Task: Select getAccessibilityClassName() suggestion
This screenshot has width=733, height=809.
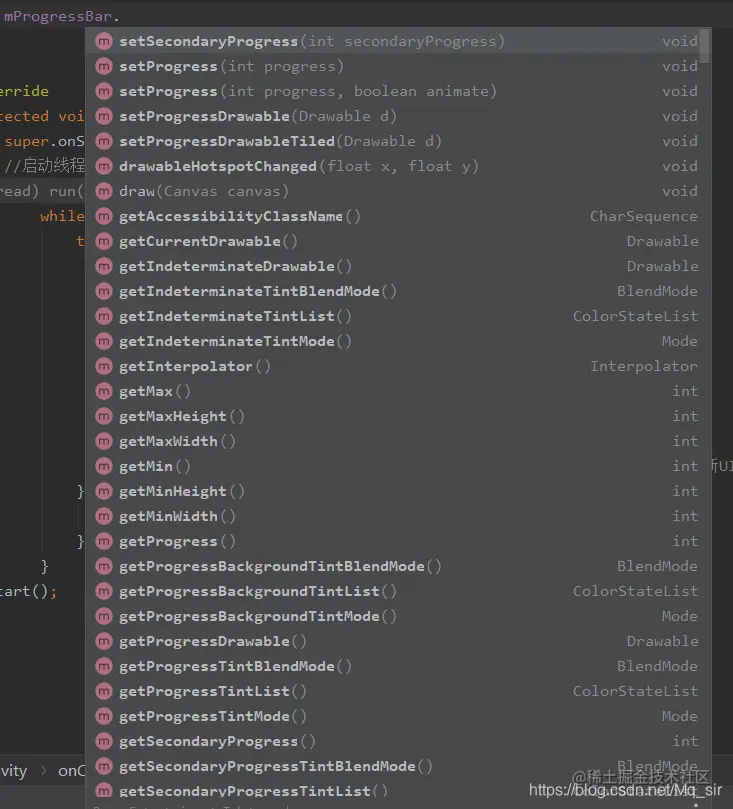Action: pos(396,216)
